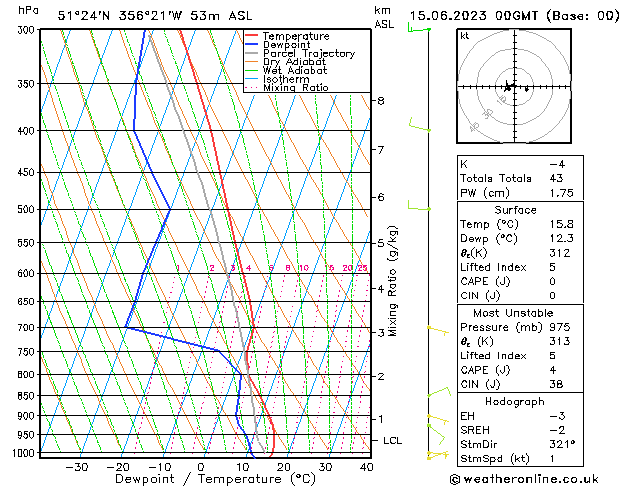Select the Wet Adiabat legend entry
Screen dimensions: 629x486
[295, 71]
